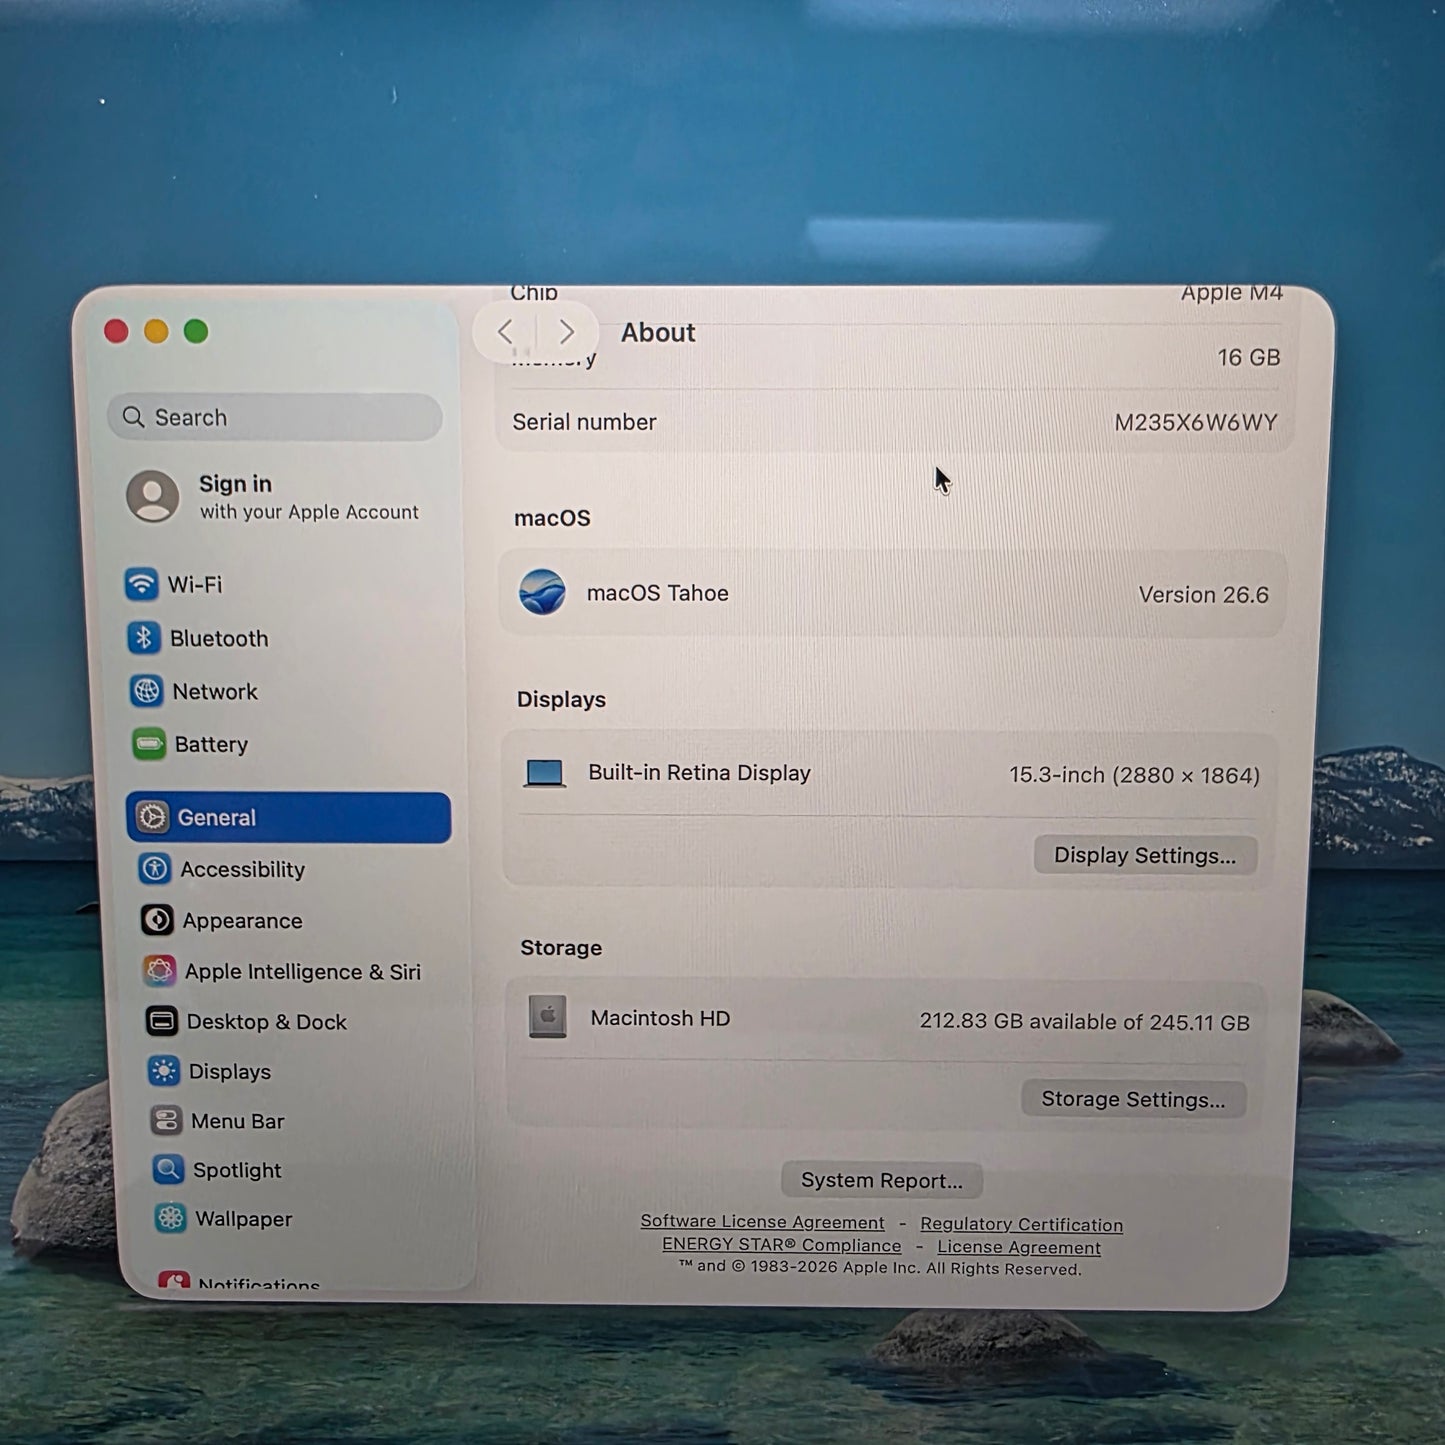The width and height of the screenshot is (1445, 1445).
Task: Click the 16 GB memory value
Action: click(1248, 357)
